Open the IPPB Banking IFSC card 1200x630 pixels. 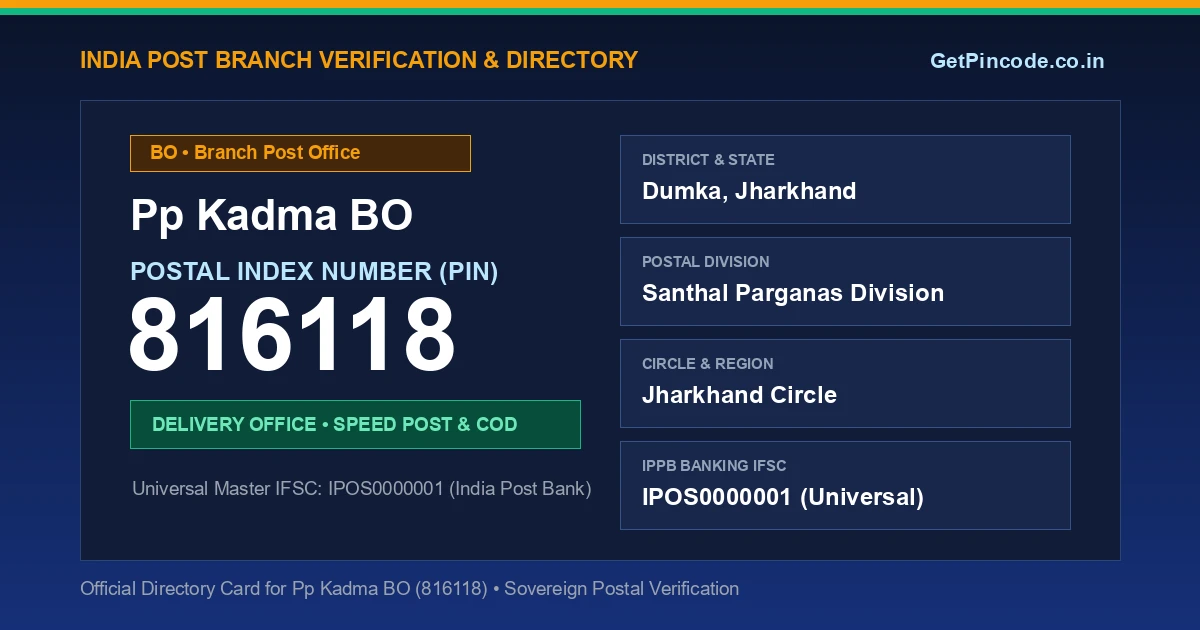[x=845, y=485]
